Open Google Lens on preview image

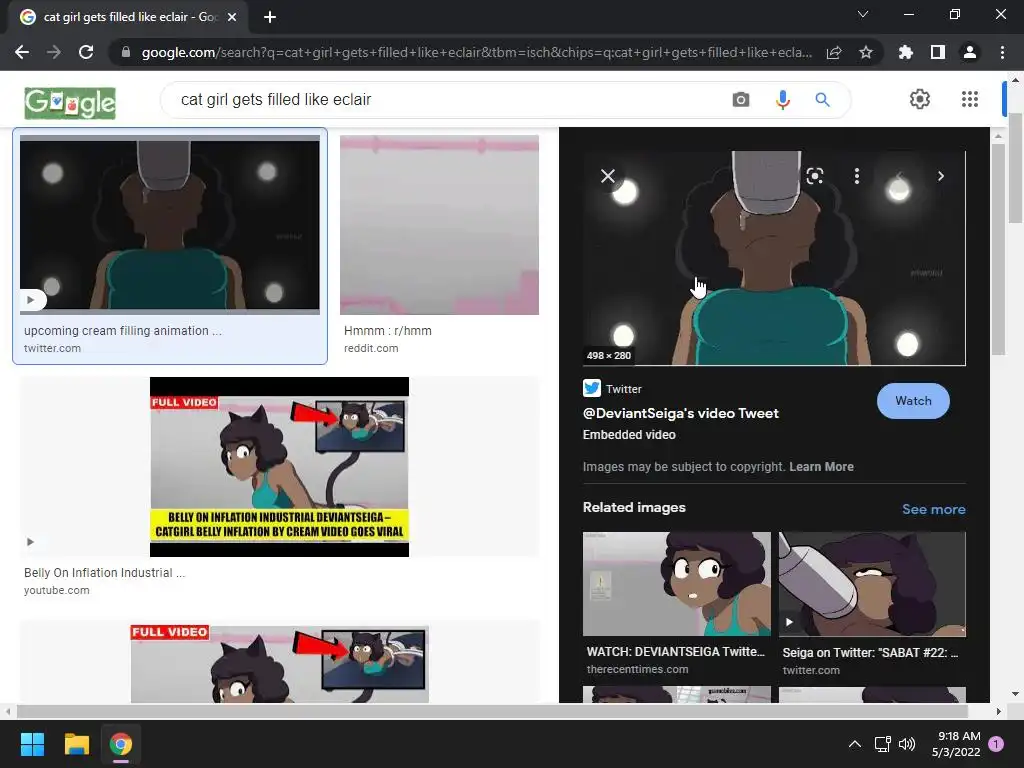click(814, 176)
